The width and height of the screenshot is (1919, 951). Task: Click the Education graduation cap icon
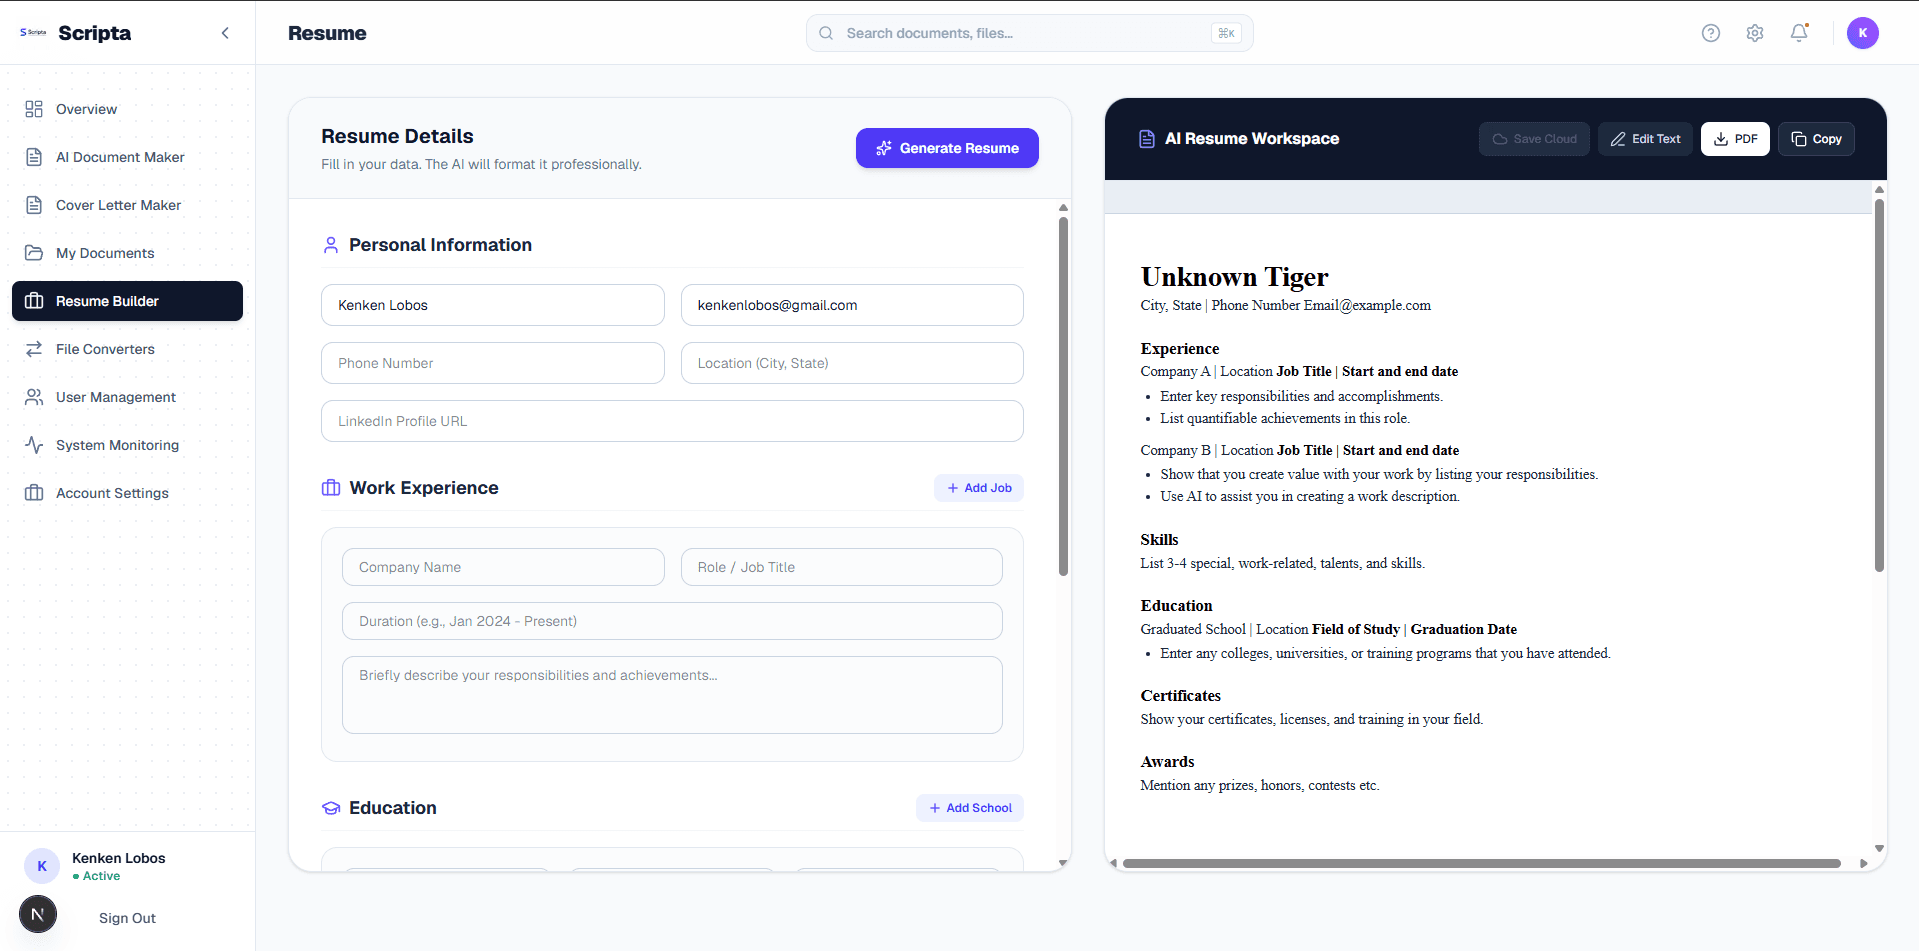coord(331,808)
